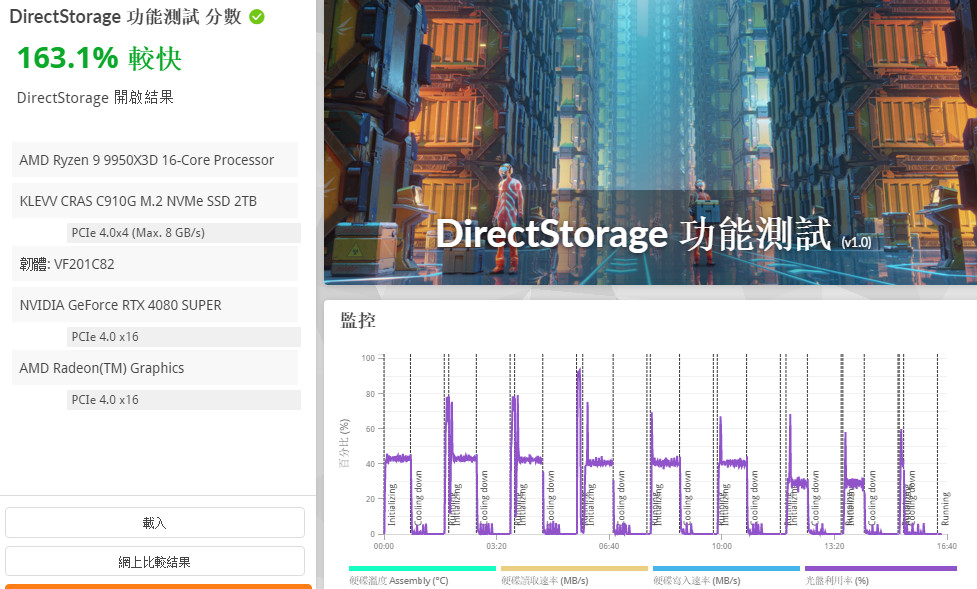Click the DirectStorage 功能測試 banner image
977x589 pixels.
650,140
